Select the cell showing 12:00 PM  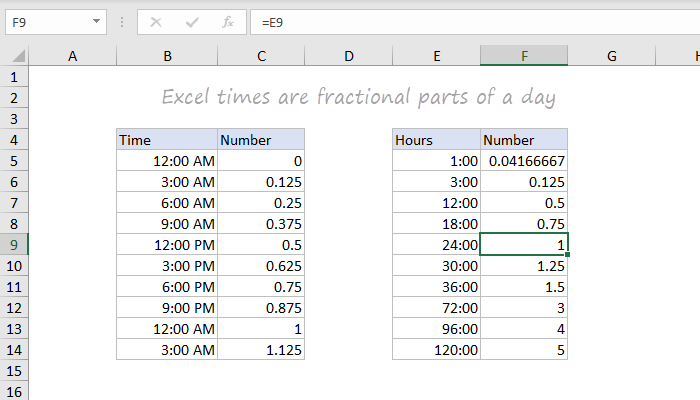pos(167,245)
